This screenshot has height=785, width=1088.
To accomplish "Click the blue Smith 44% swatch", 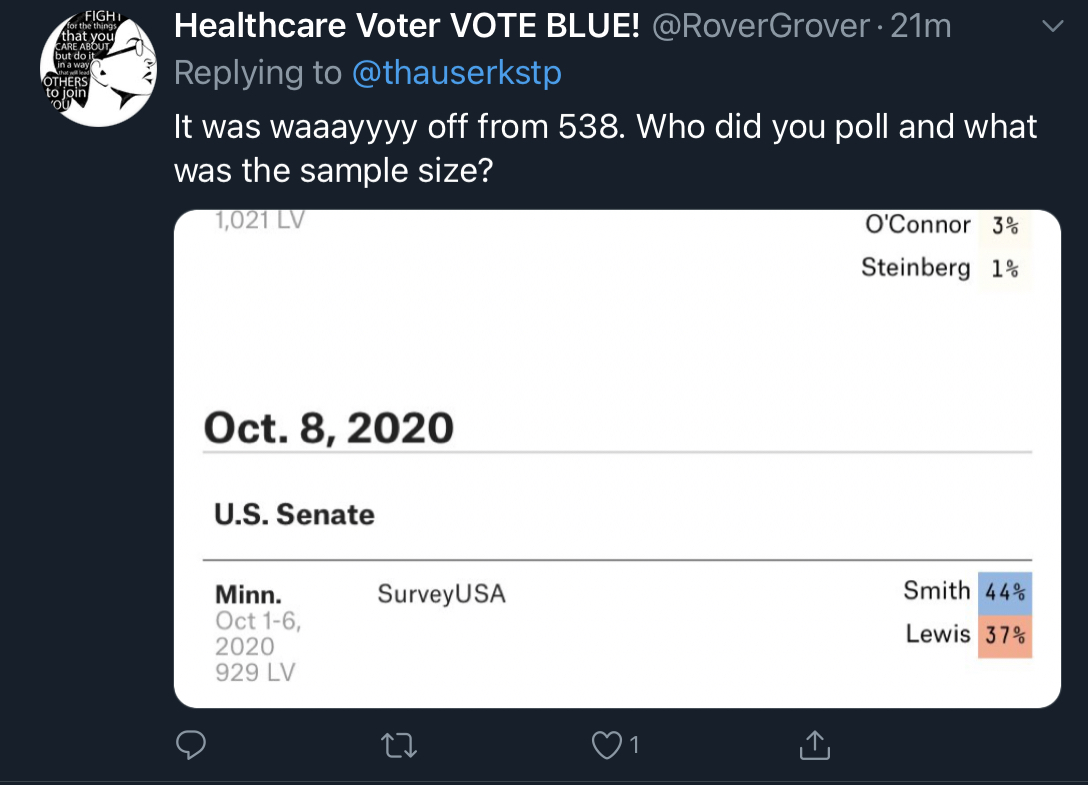I will (1005, 593).
